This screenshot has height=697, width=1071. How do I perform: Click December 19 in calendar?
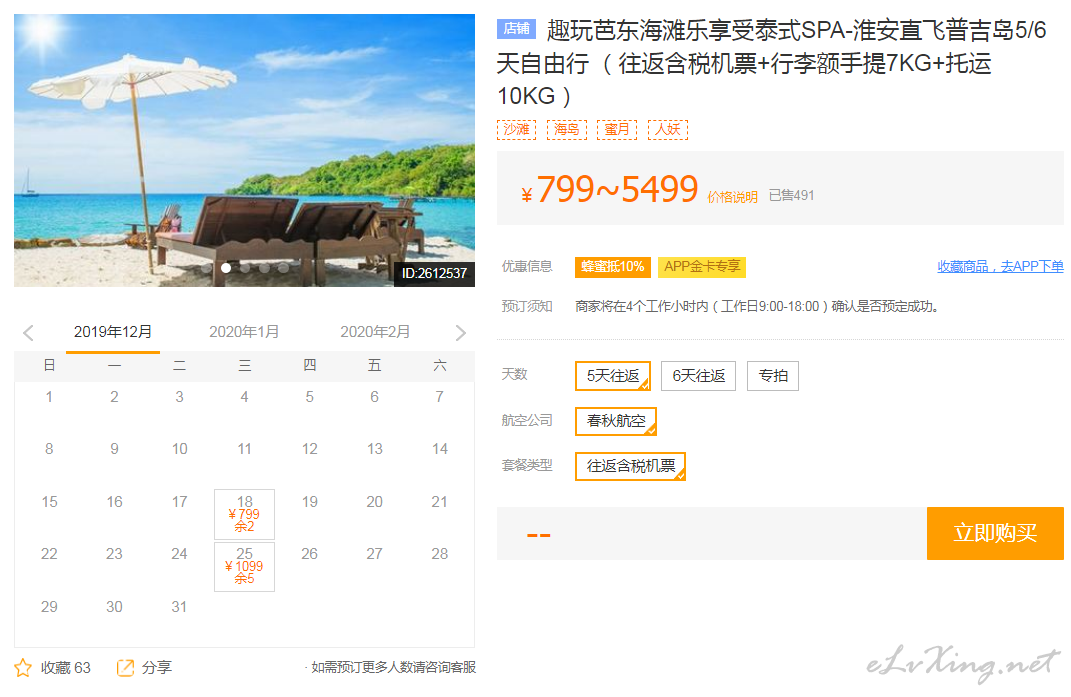[309, 502]
